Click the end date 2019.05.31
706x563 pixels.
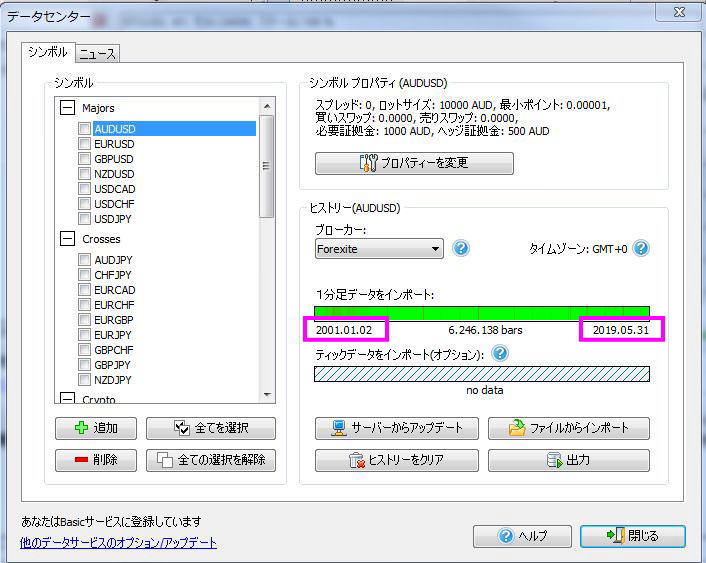pyautogui.click(x=620, y=330)
